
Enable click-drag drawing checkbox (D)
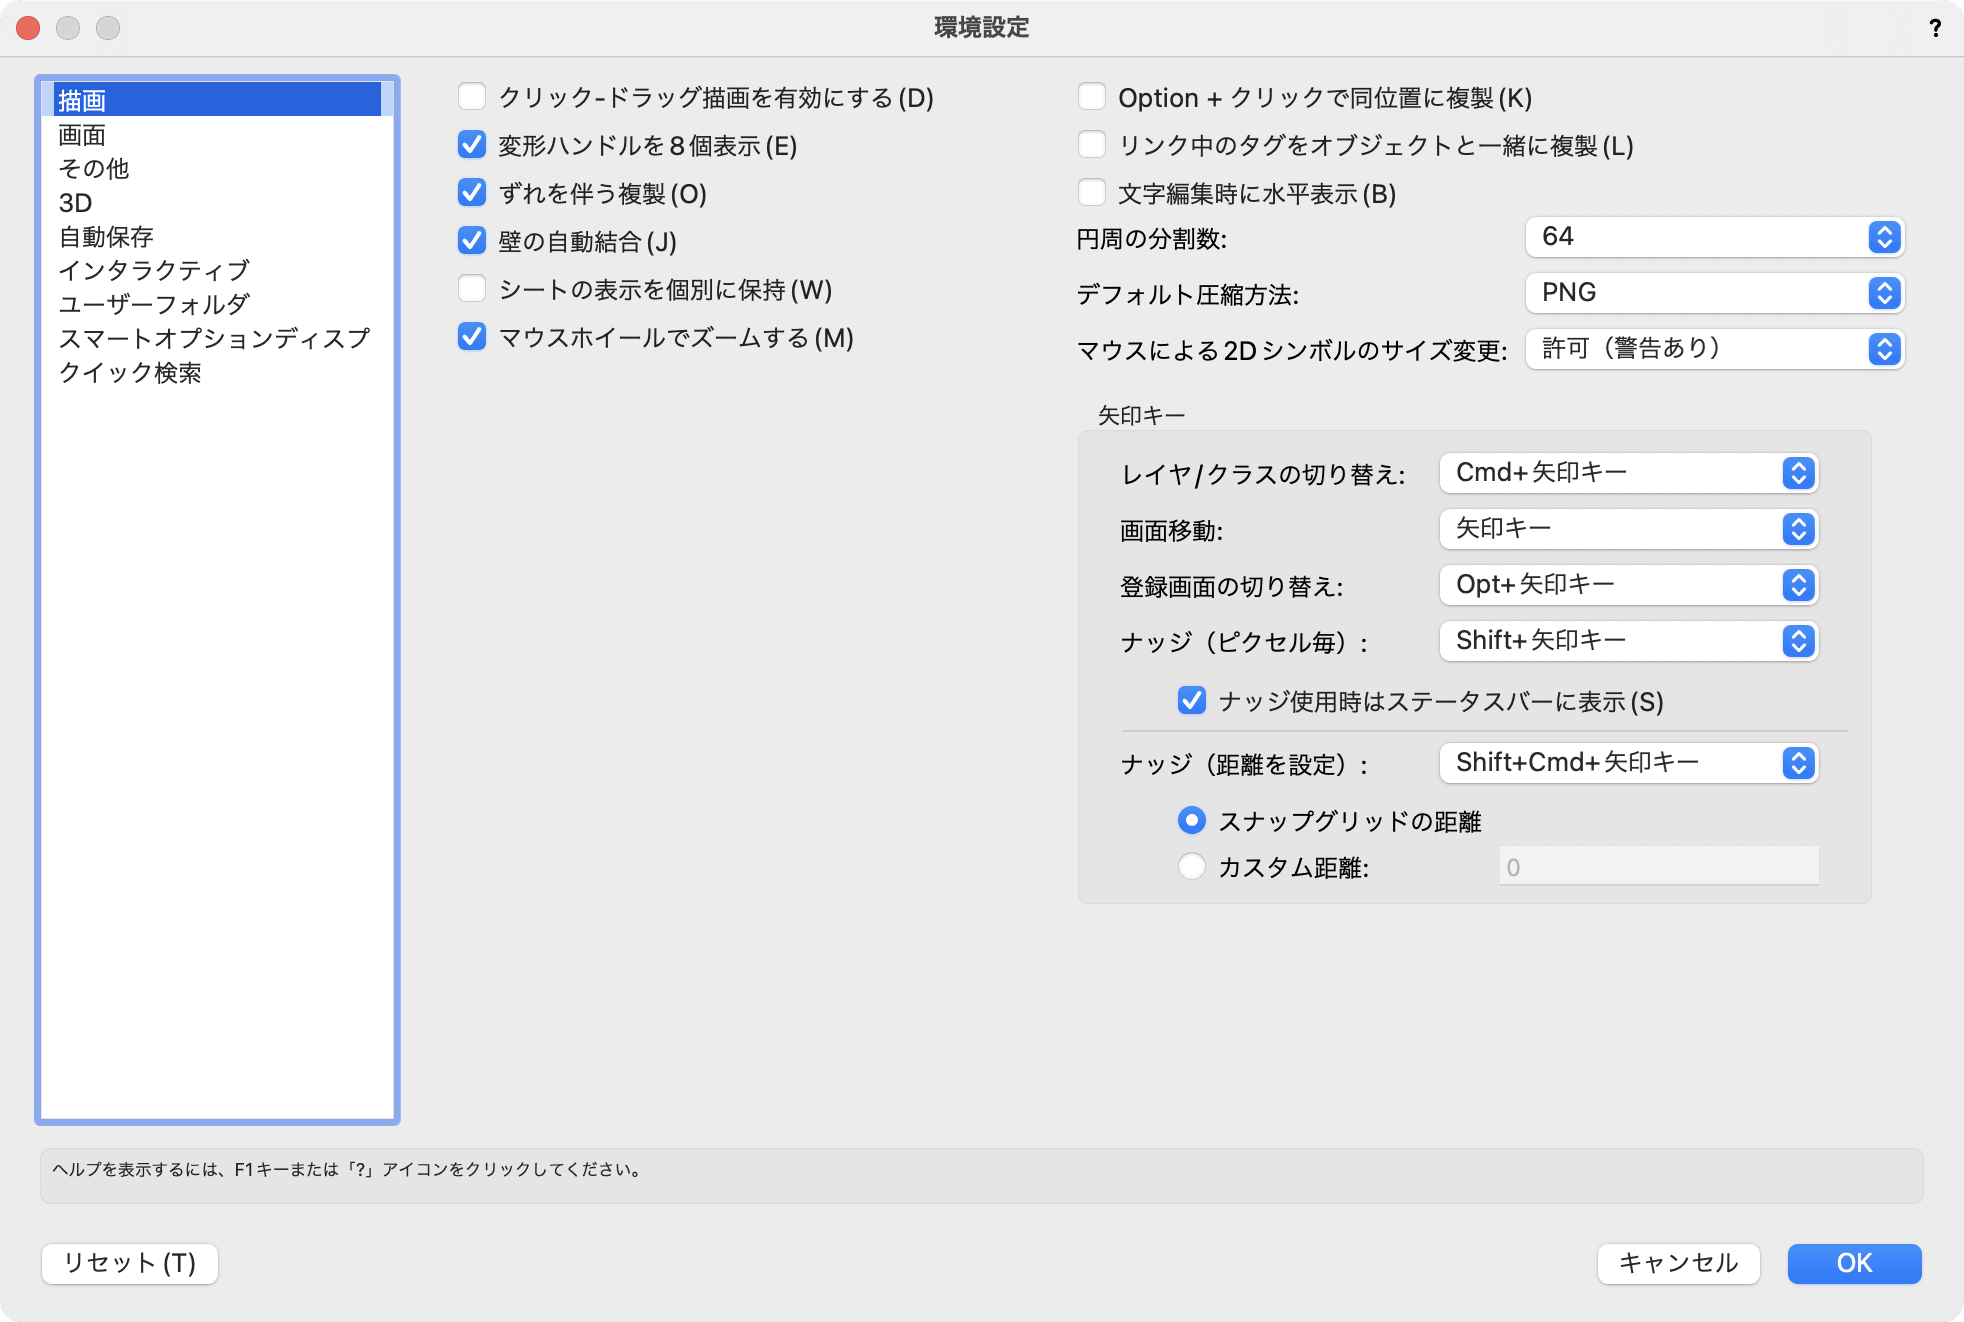pyautogui.click(x=472, y=97)
